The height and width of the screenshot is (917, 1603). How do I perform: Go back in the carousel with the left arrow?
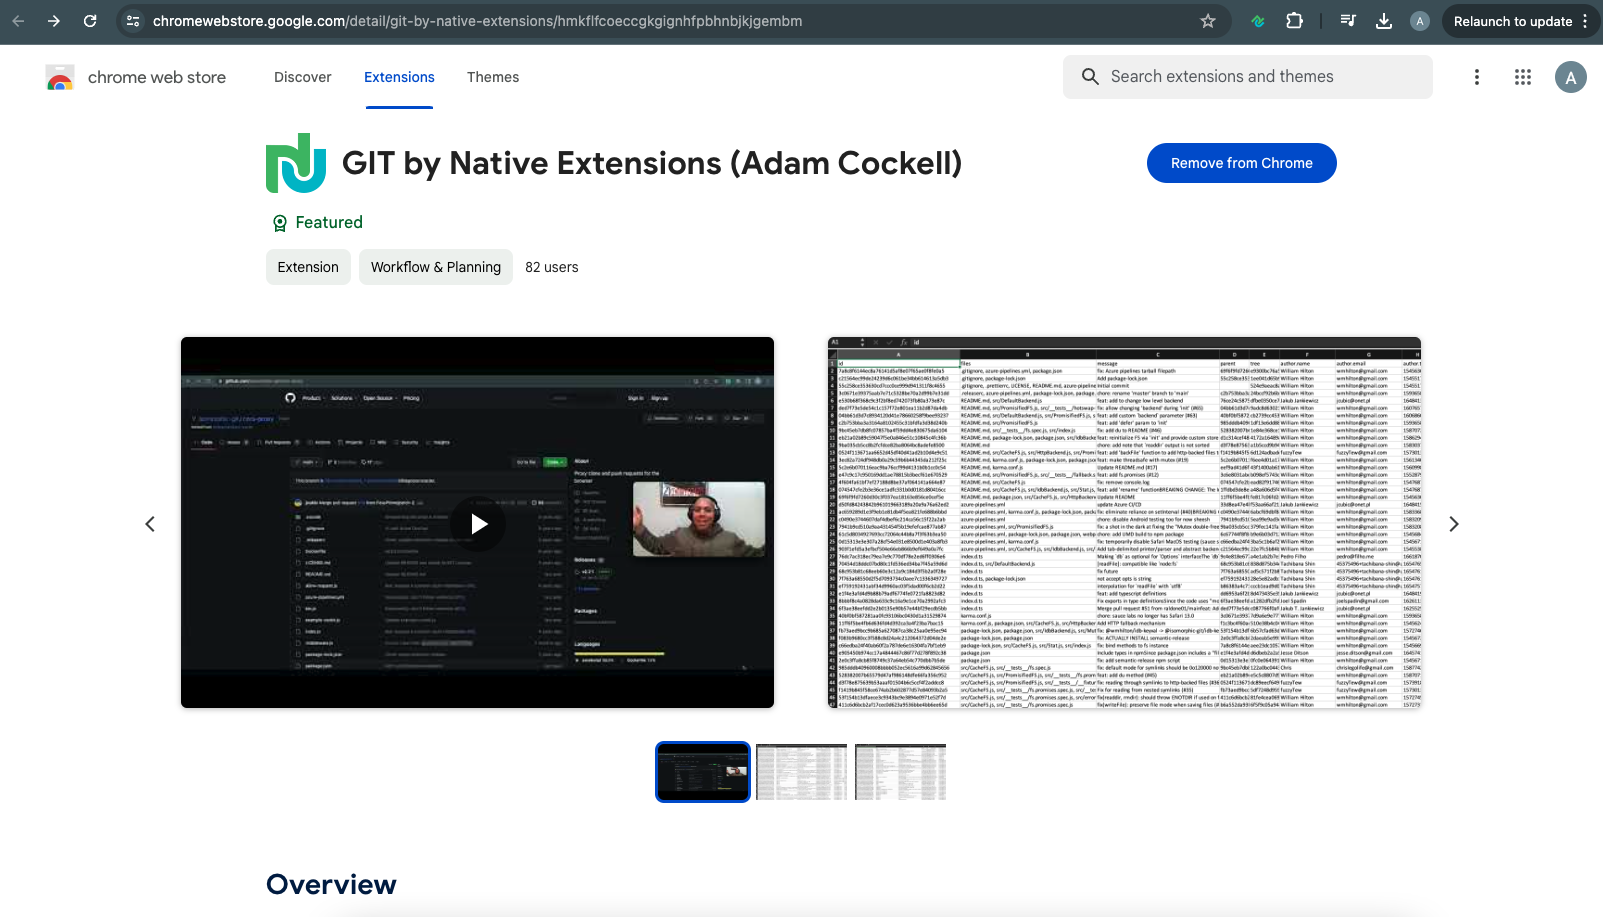(x=150, y=523)
